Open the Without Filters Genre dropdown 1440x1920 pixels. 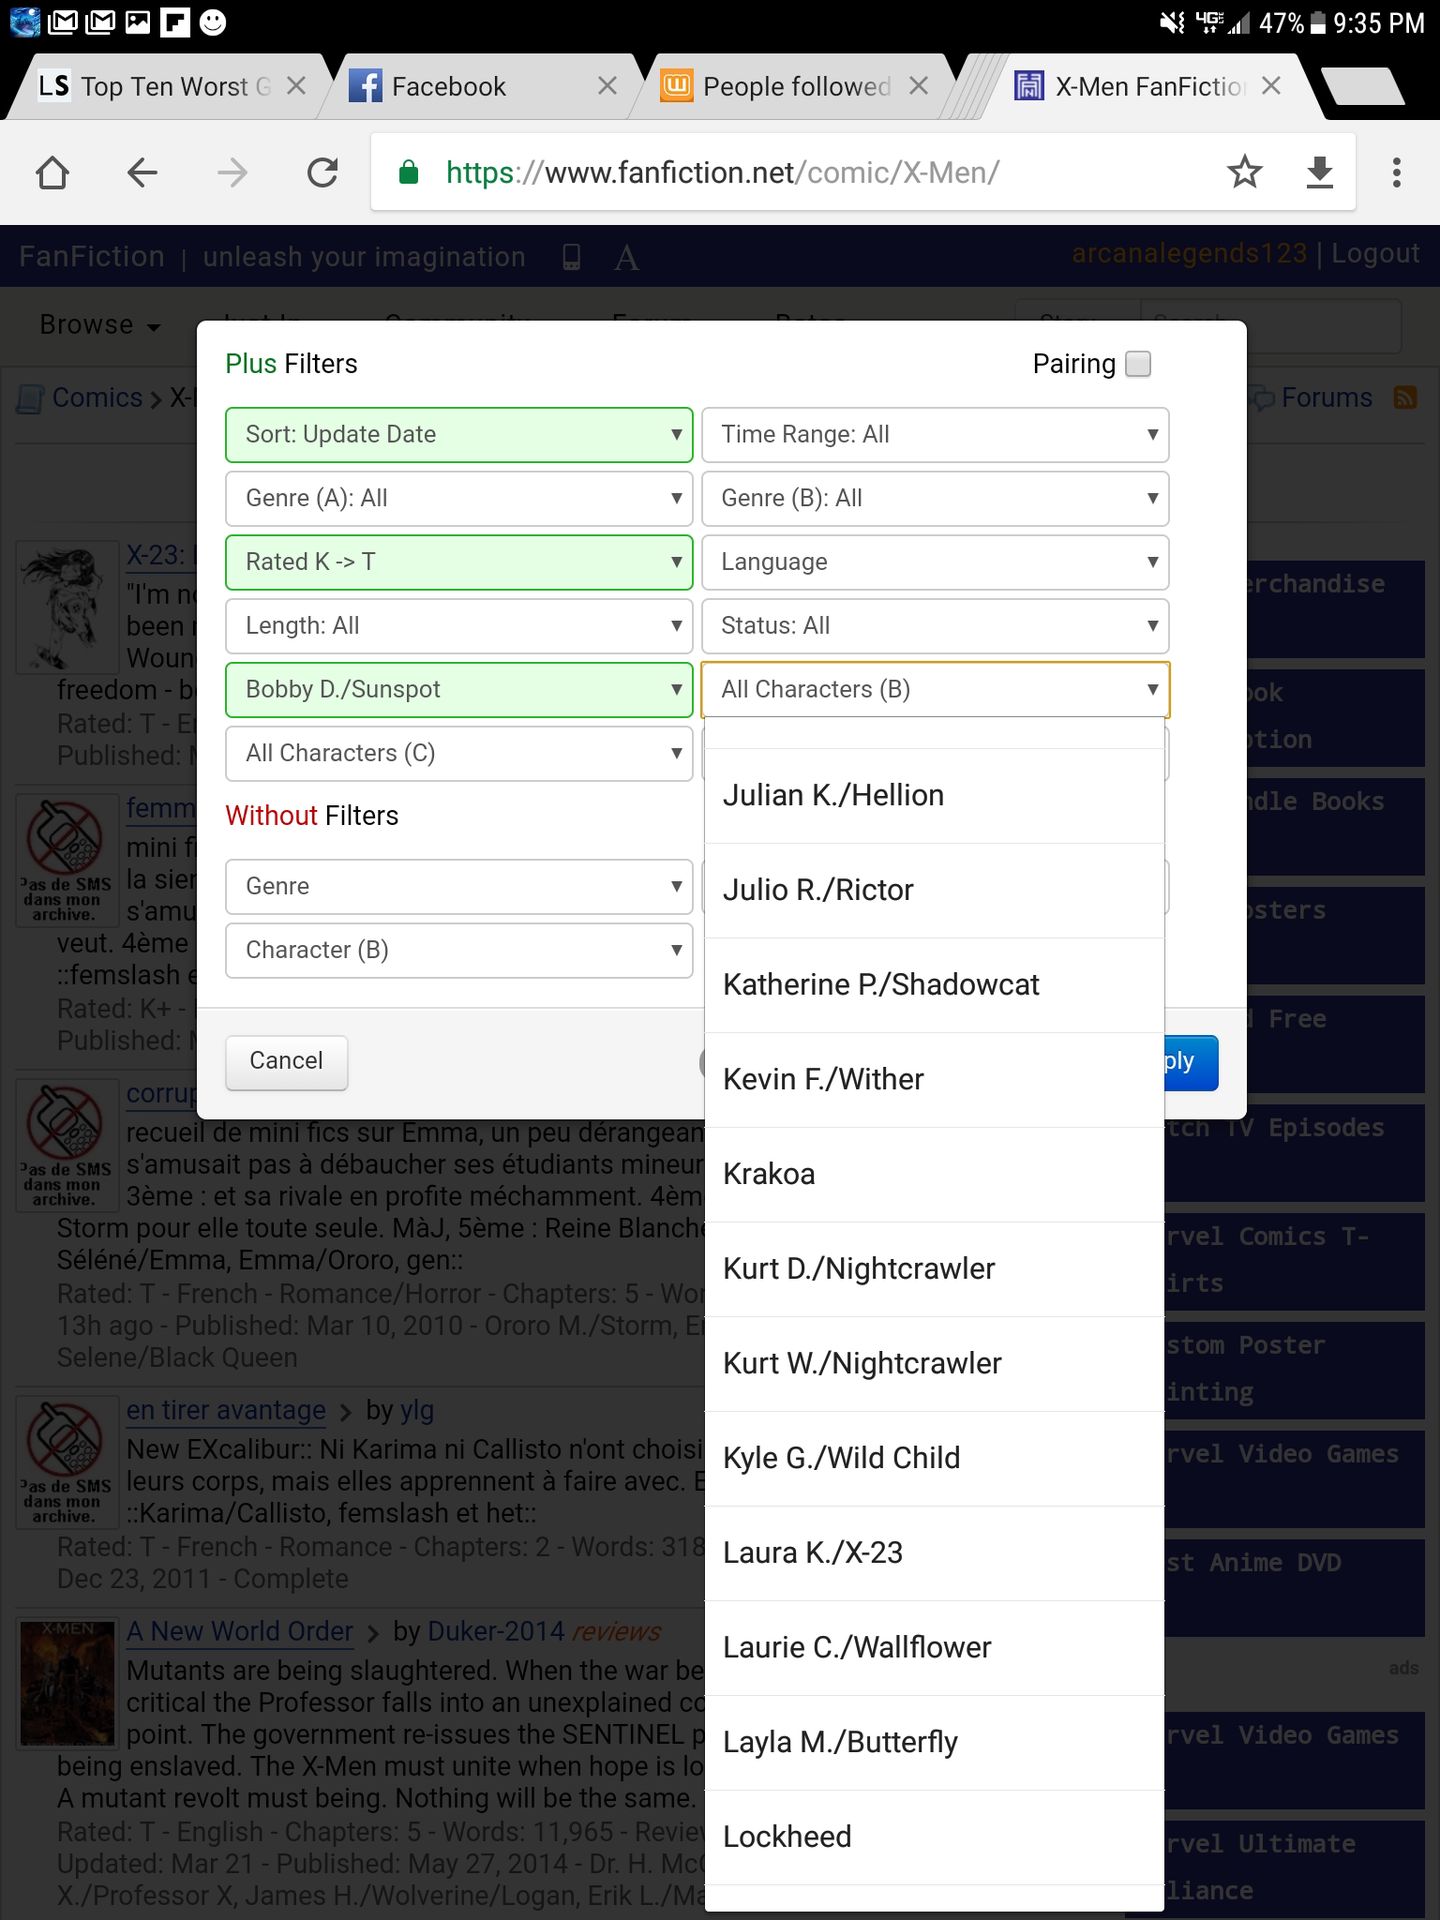pos(459,887)
